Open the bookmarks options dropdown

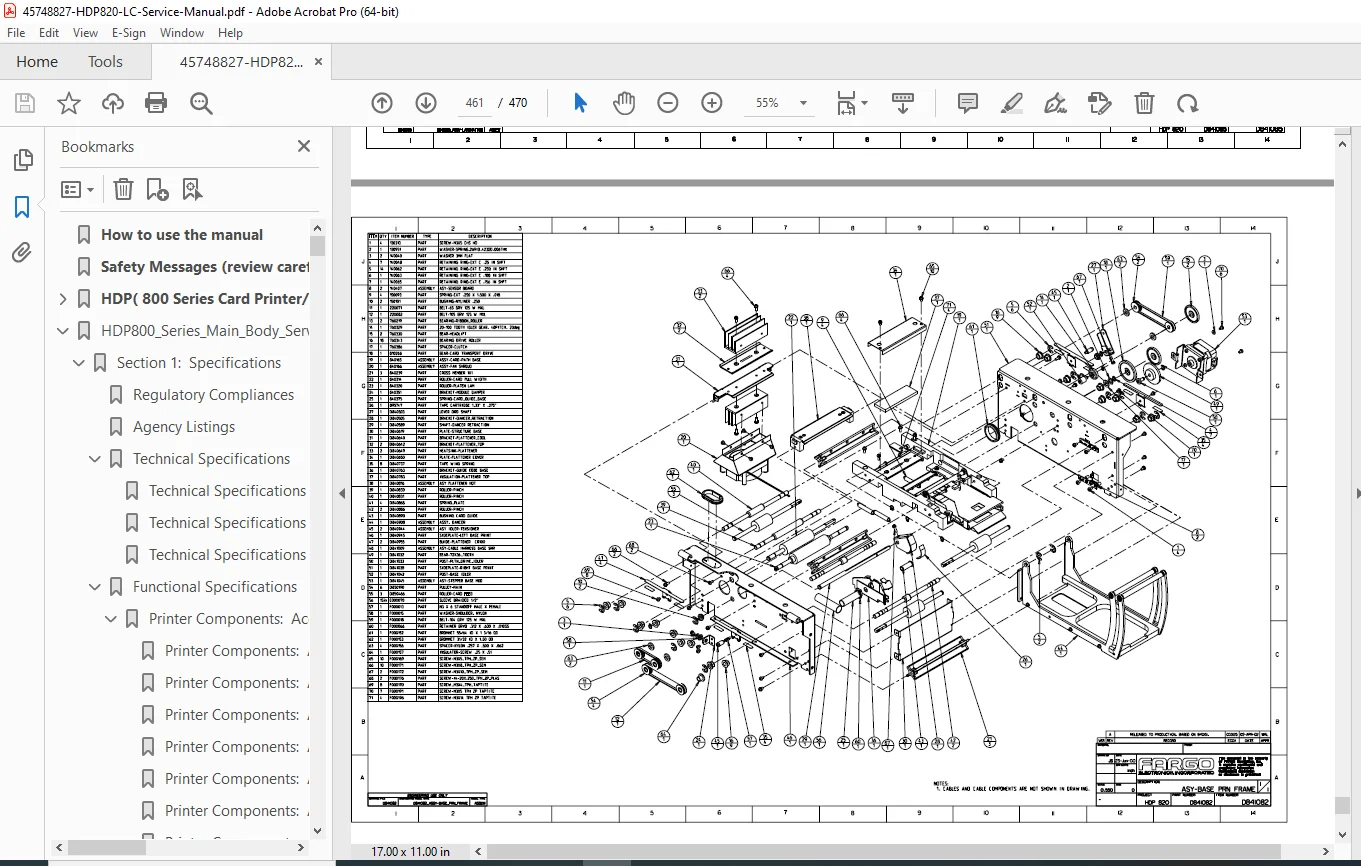pos(77,189)
